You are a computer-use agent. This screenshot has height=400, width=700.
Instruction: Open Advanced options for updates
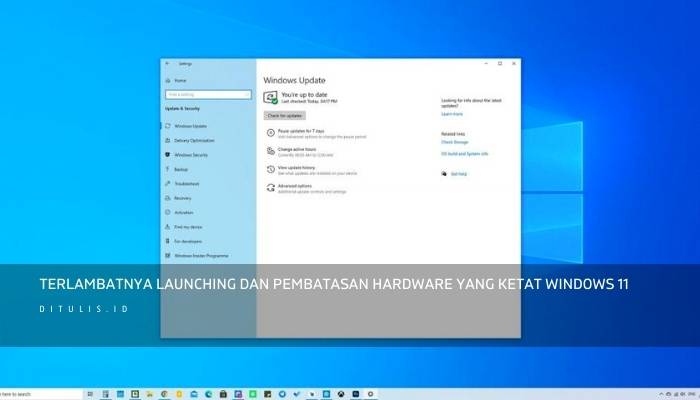coord(306,188)
